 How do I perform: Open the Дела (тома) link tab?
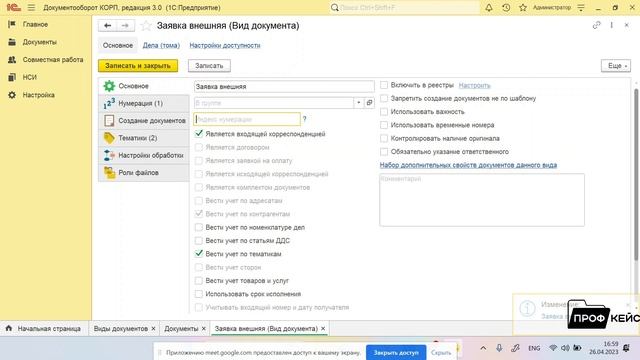click(161, 45)
